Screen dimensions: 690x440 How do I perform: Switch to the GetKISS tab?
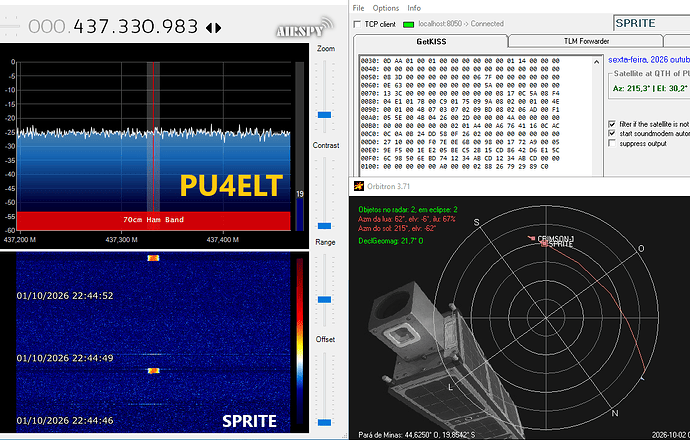[431, 41]
